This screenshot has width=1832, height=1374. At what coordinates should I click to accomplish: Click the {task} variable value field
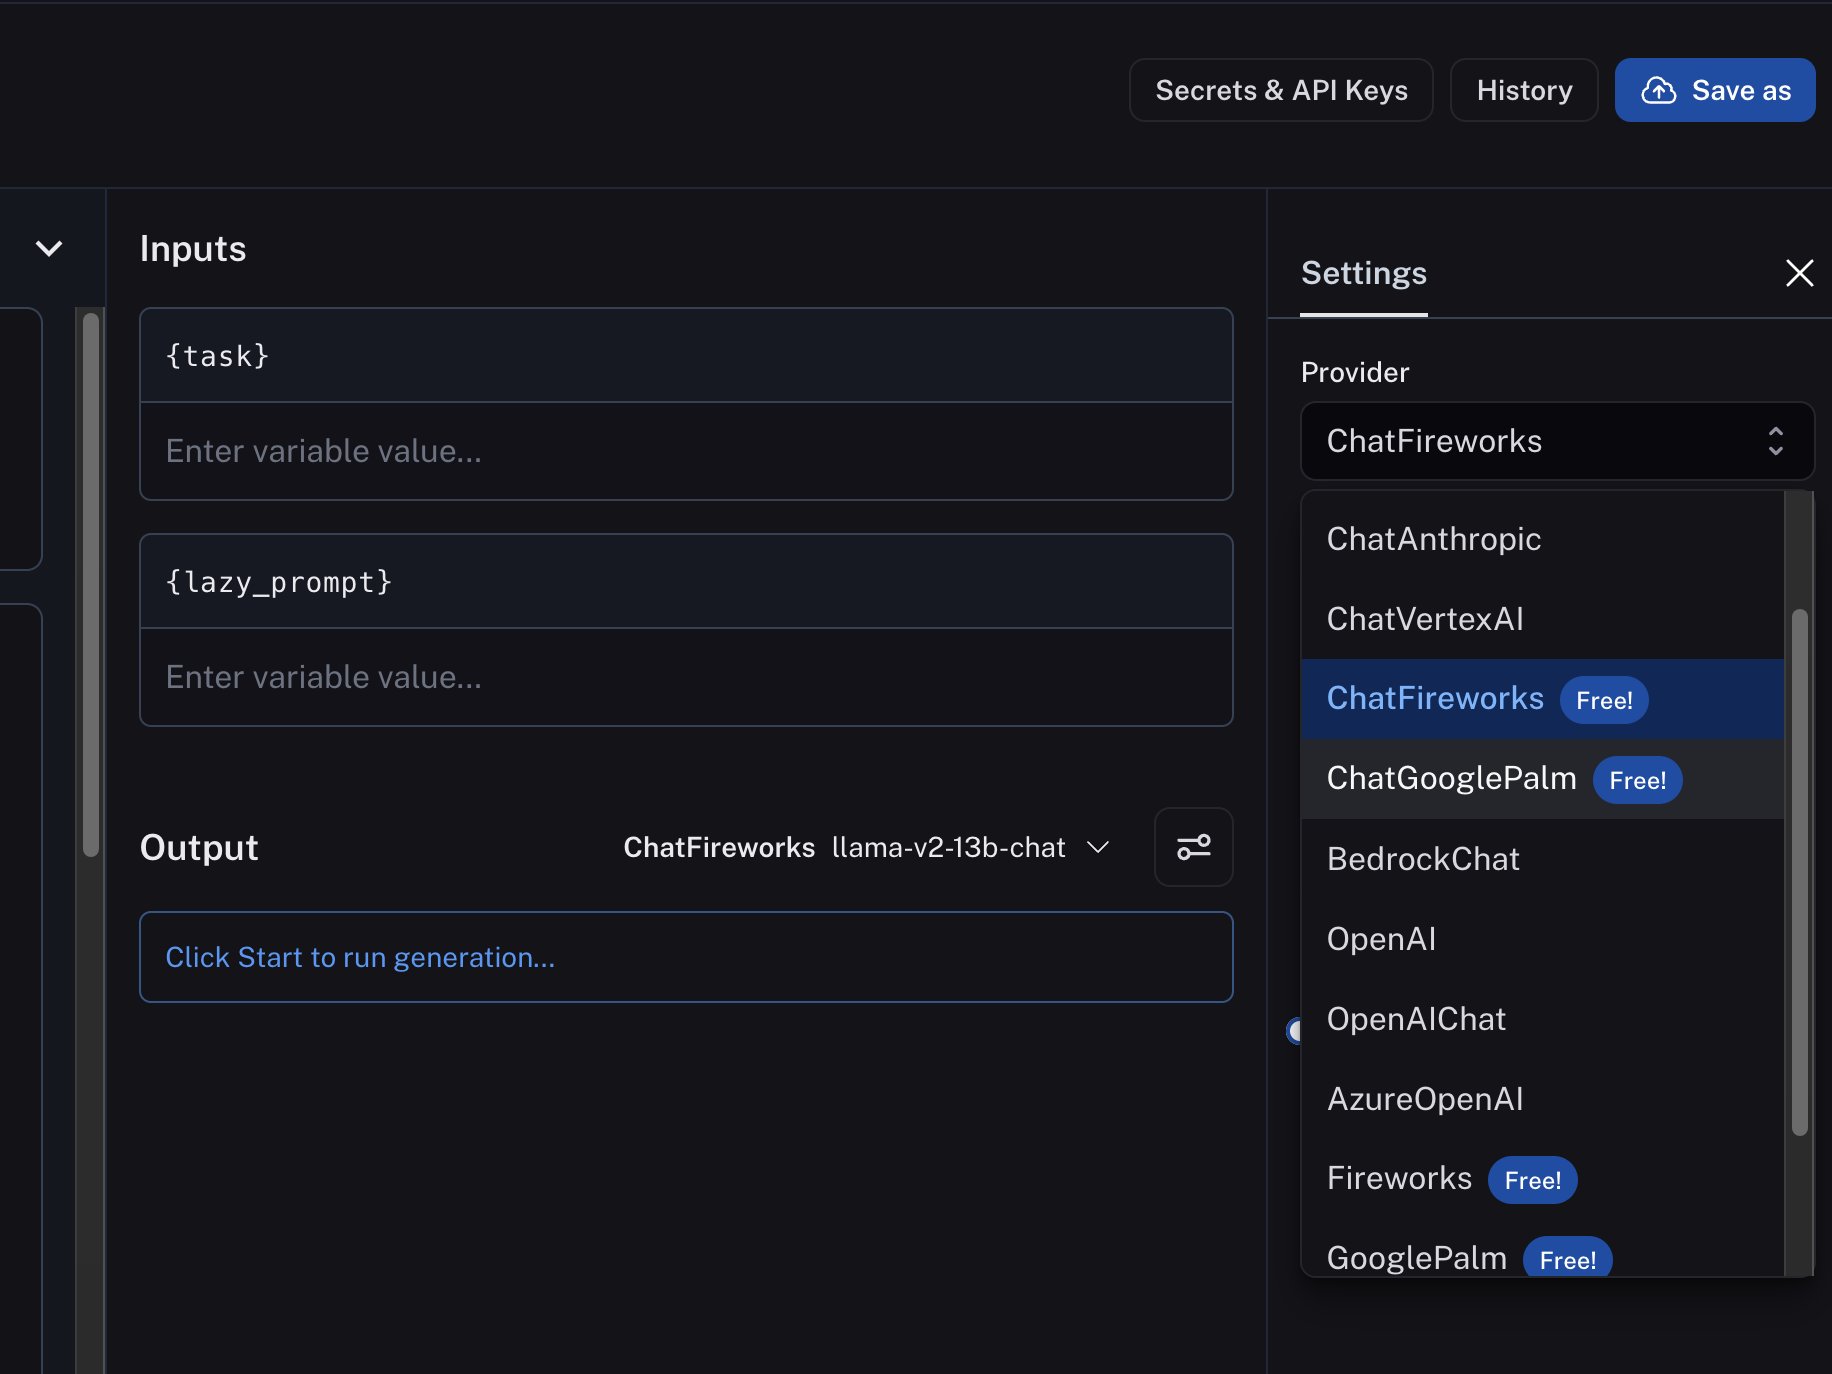686,451
